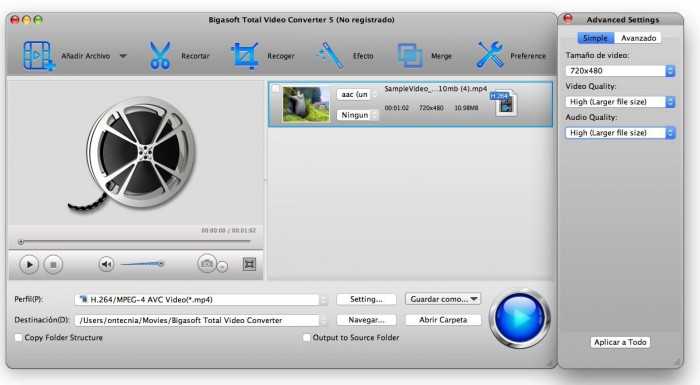The image size is (700, 385).
Task: Stop the video preview
Action: pos(53,264)
